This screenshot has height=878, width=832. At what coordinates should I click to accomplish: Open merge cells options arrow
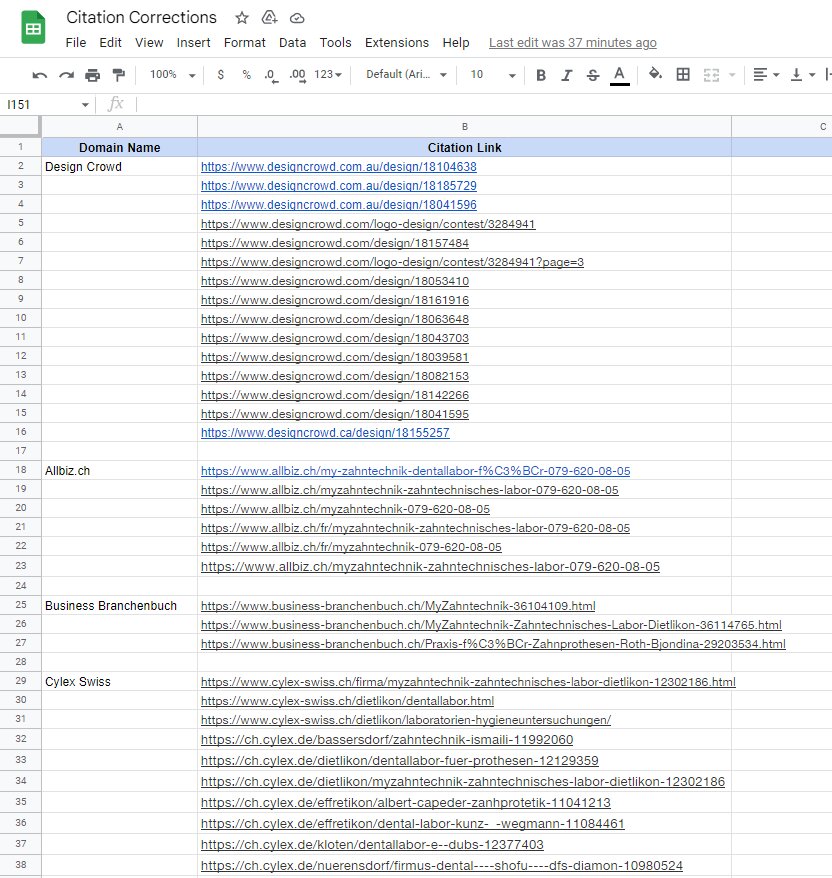[732, 75]
